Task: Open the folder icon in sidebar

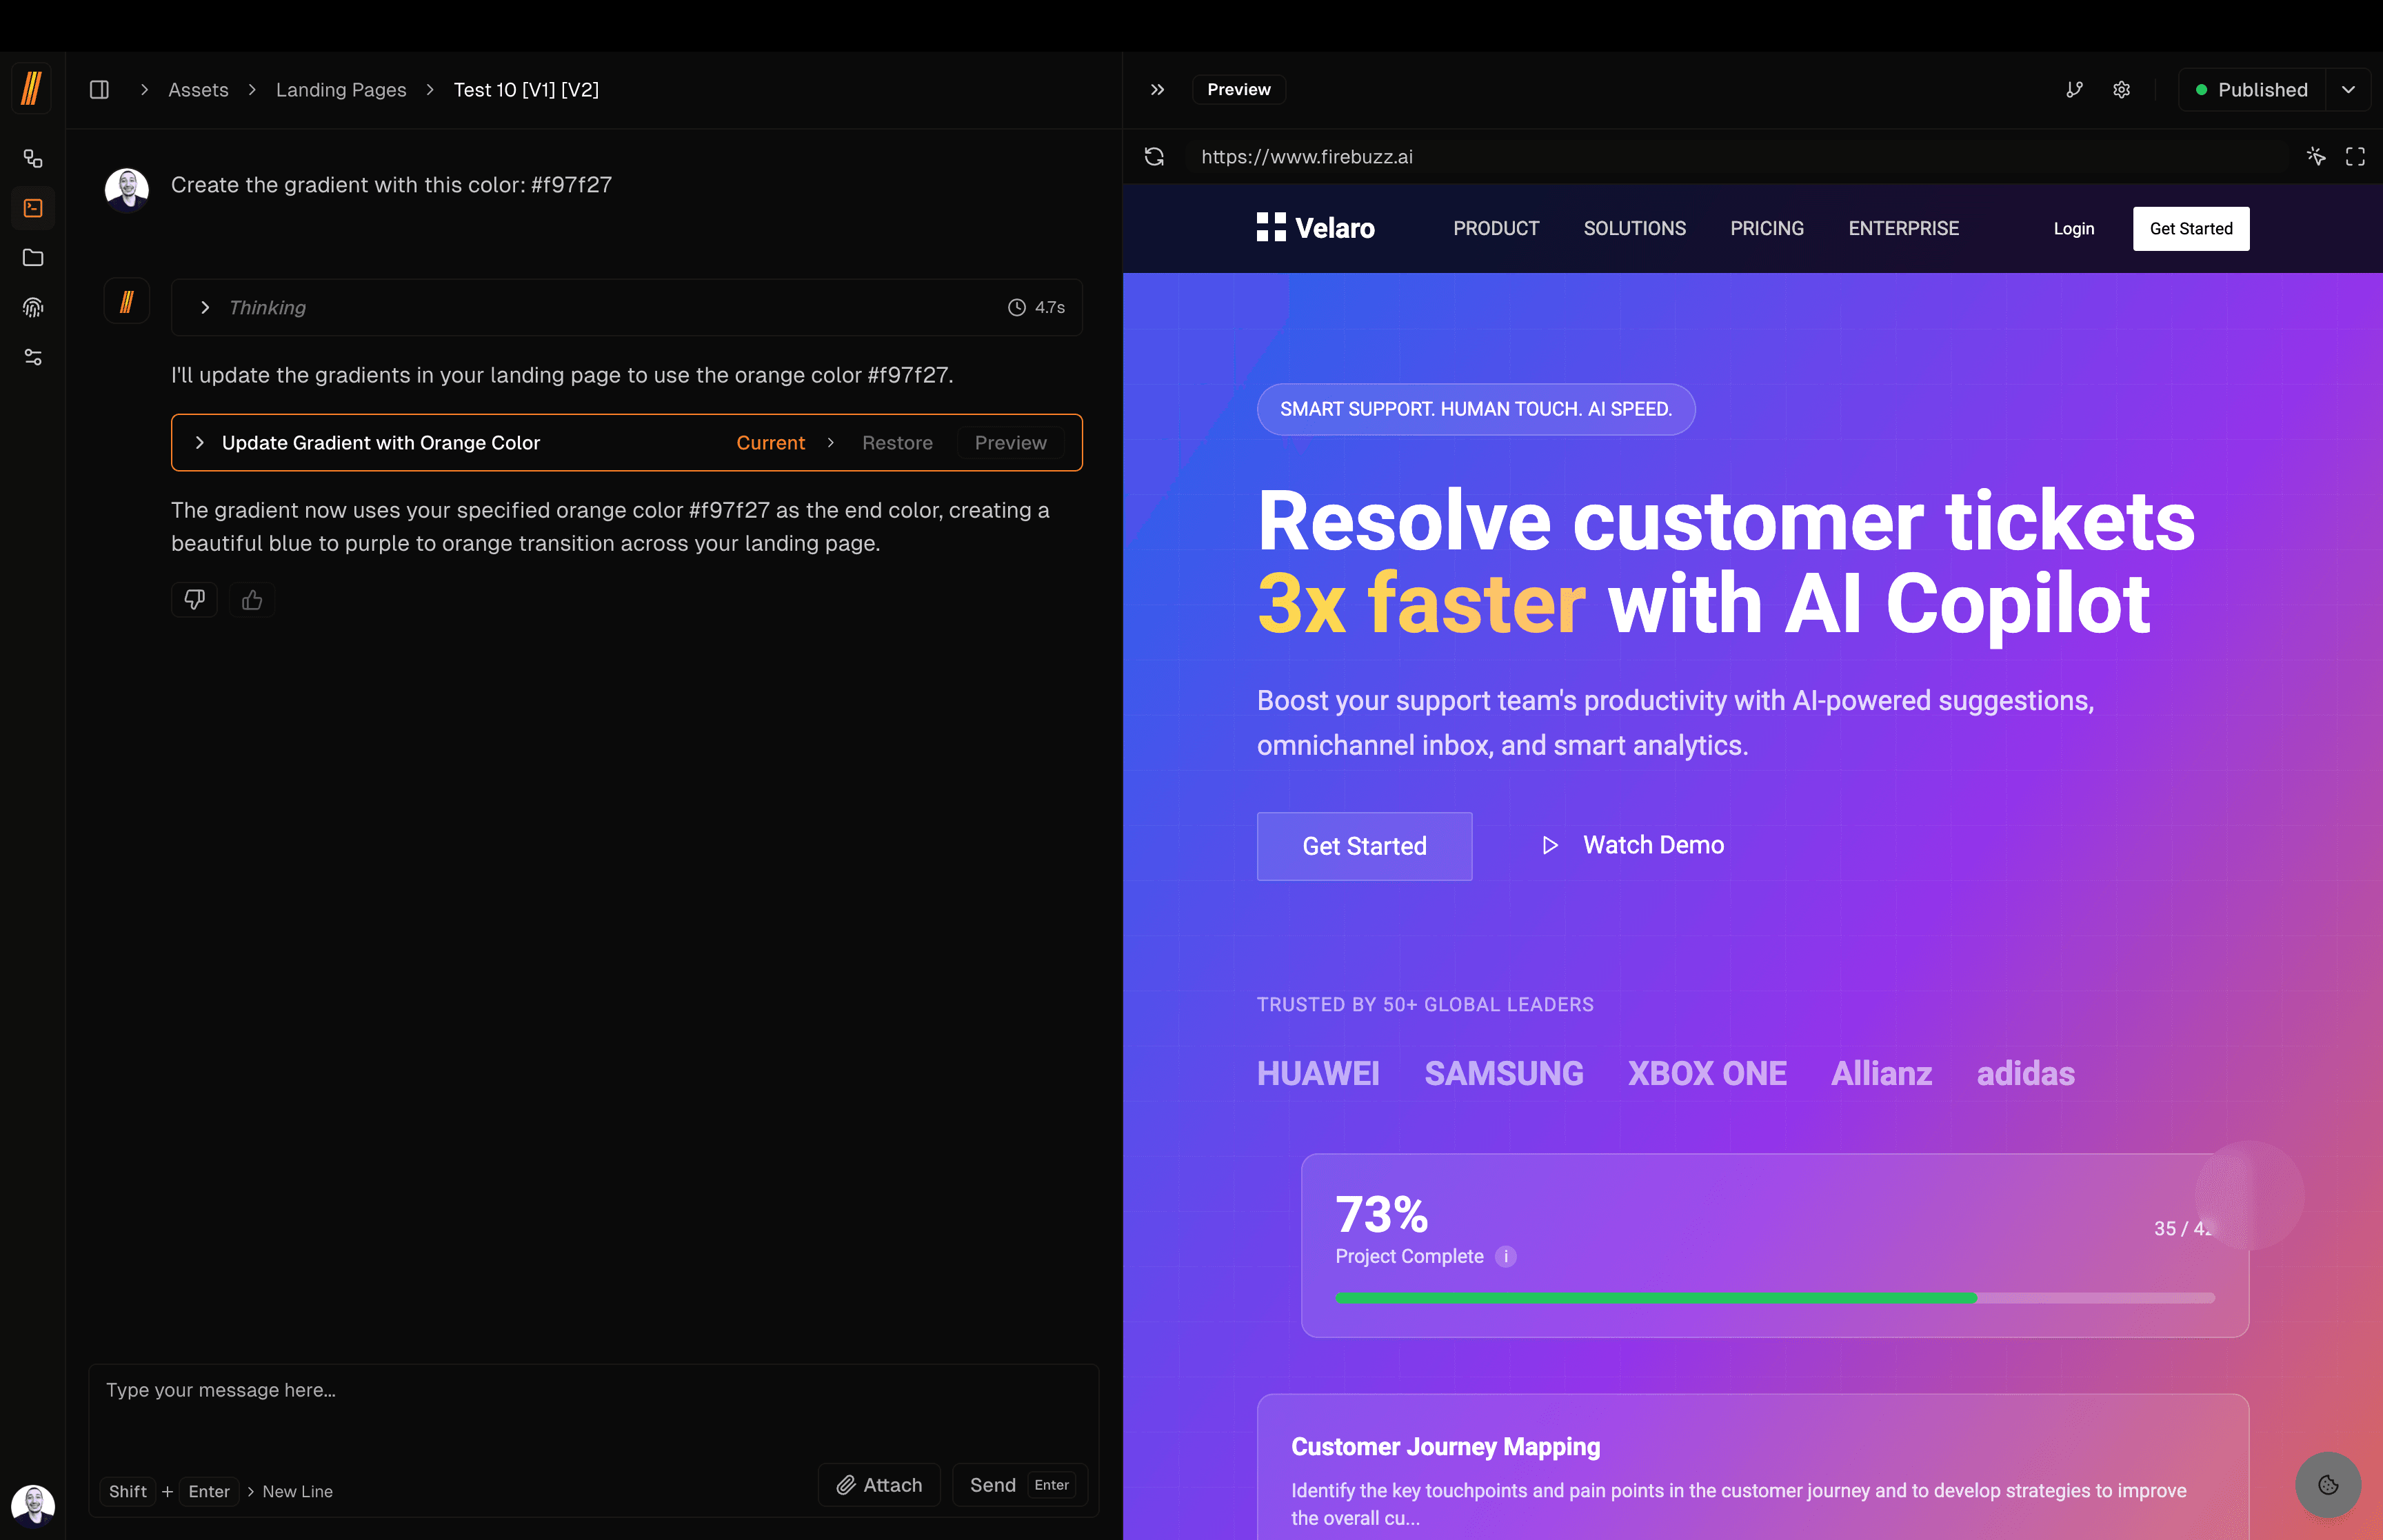Action: (33, 258)
